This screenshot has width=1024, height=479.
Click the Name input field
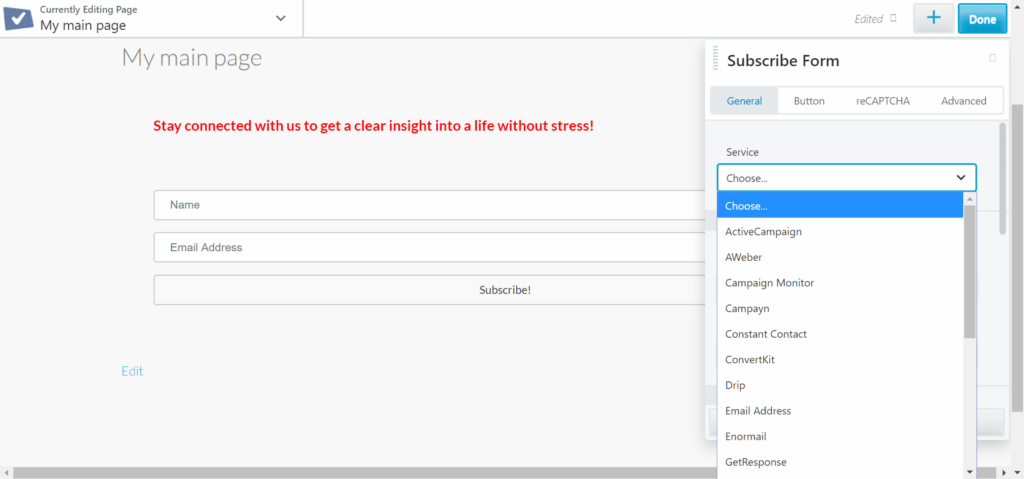click(430, 205)
